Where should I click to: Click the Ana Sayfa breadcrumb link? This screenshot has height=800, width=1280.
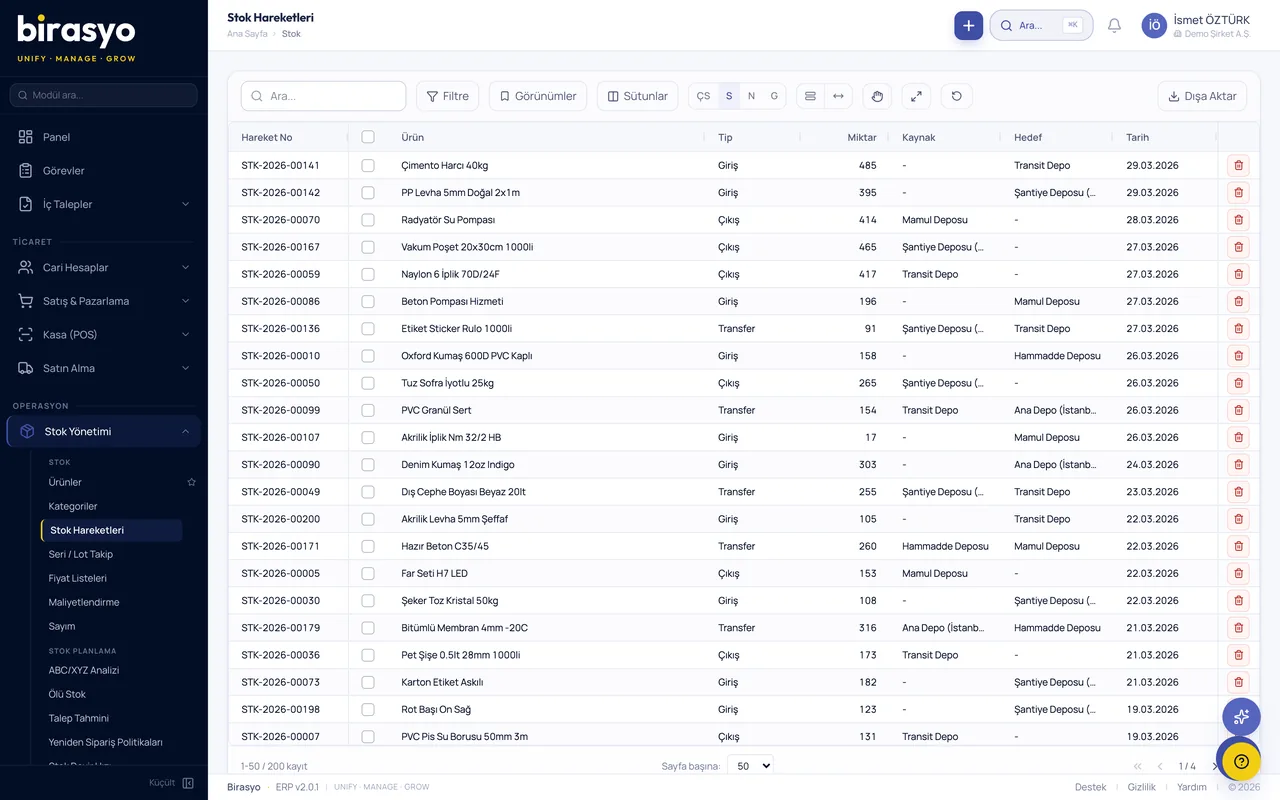[247, 34]
